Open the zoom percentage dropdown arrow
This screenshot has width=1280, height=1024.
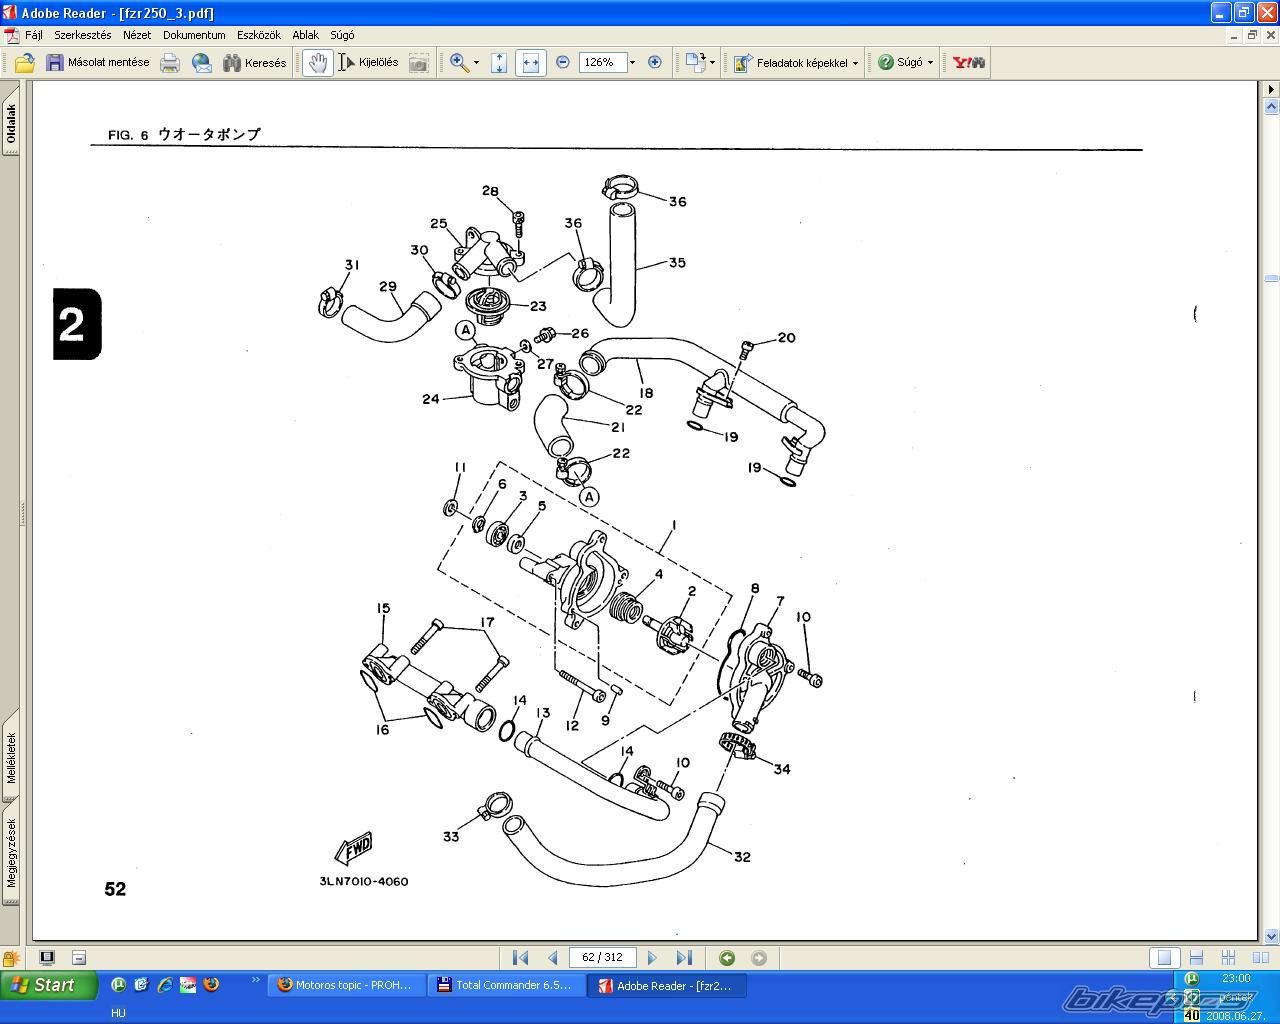(x=632, y=62)
